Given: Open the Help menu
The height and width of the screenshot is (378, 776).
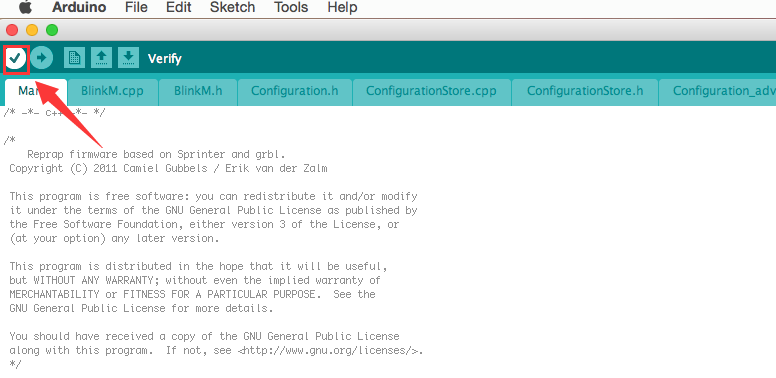Looking at the screenshot, I should (342, 7).
